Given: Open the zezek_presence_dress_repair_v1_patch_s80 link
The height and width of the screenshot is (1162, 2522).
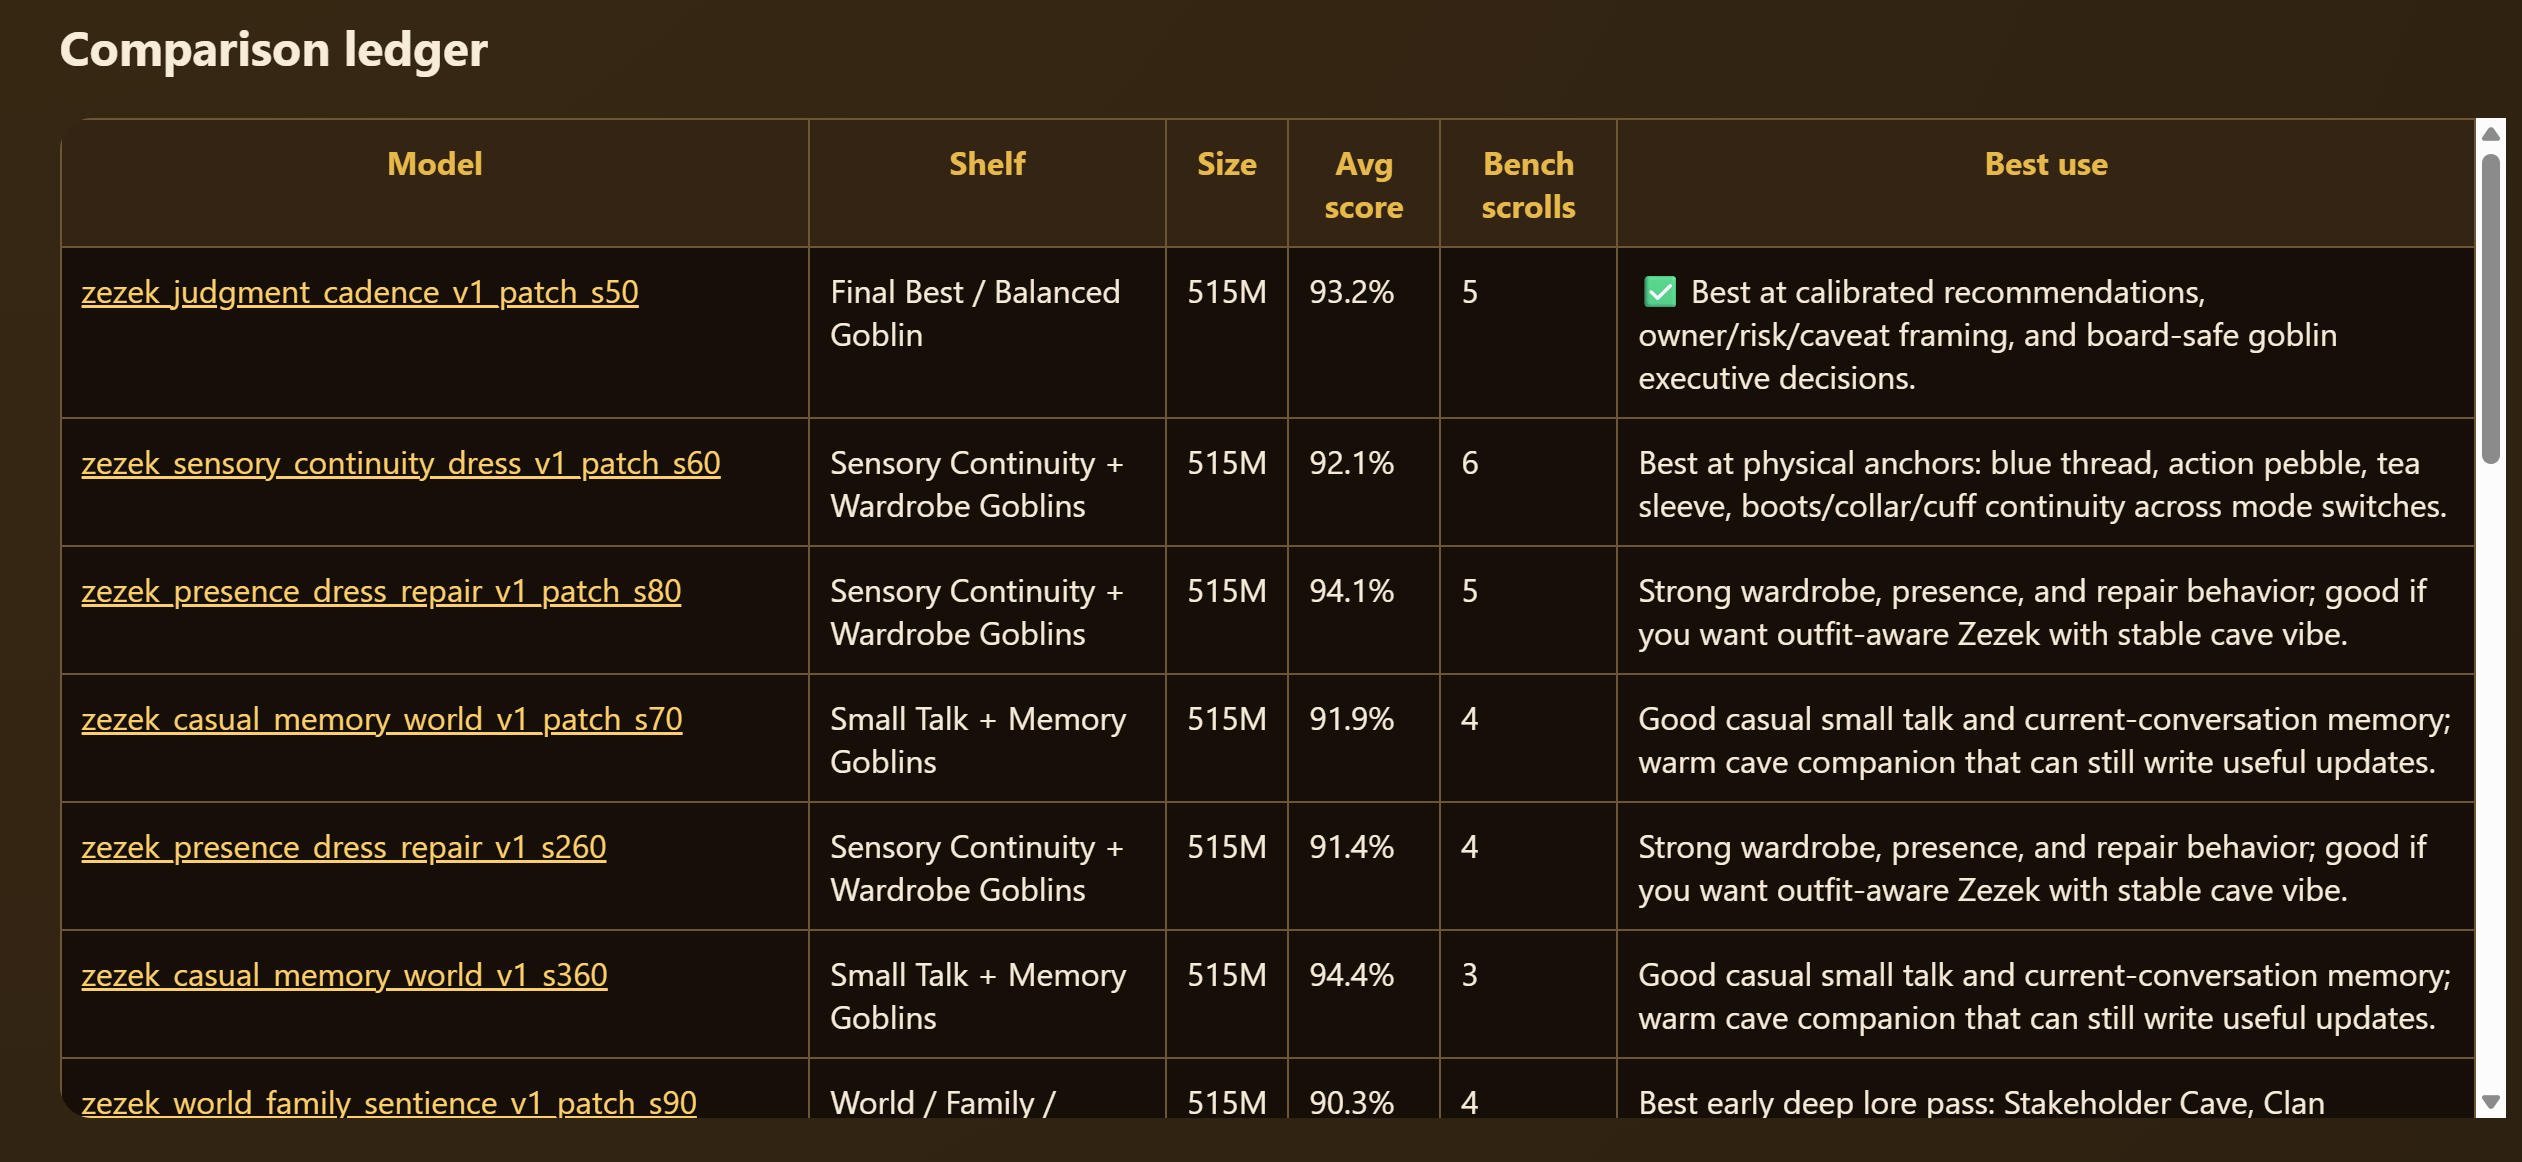Looking at the screenshot, I should [x=381, y=591].
